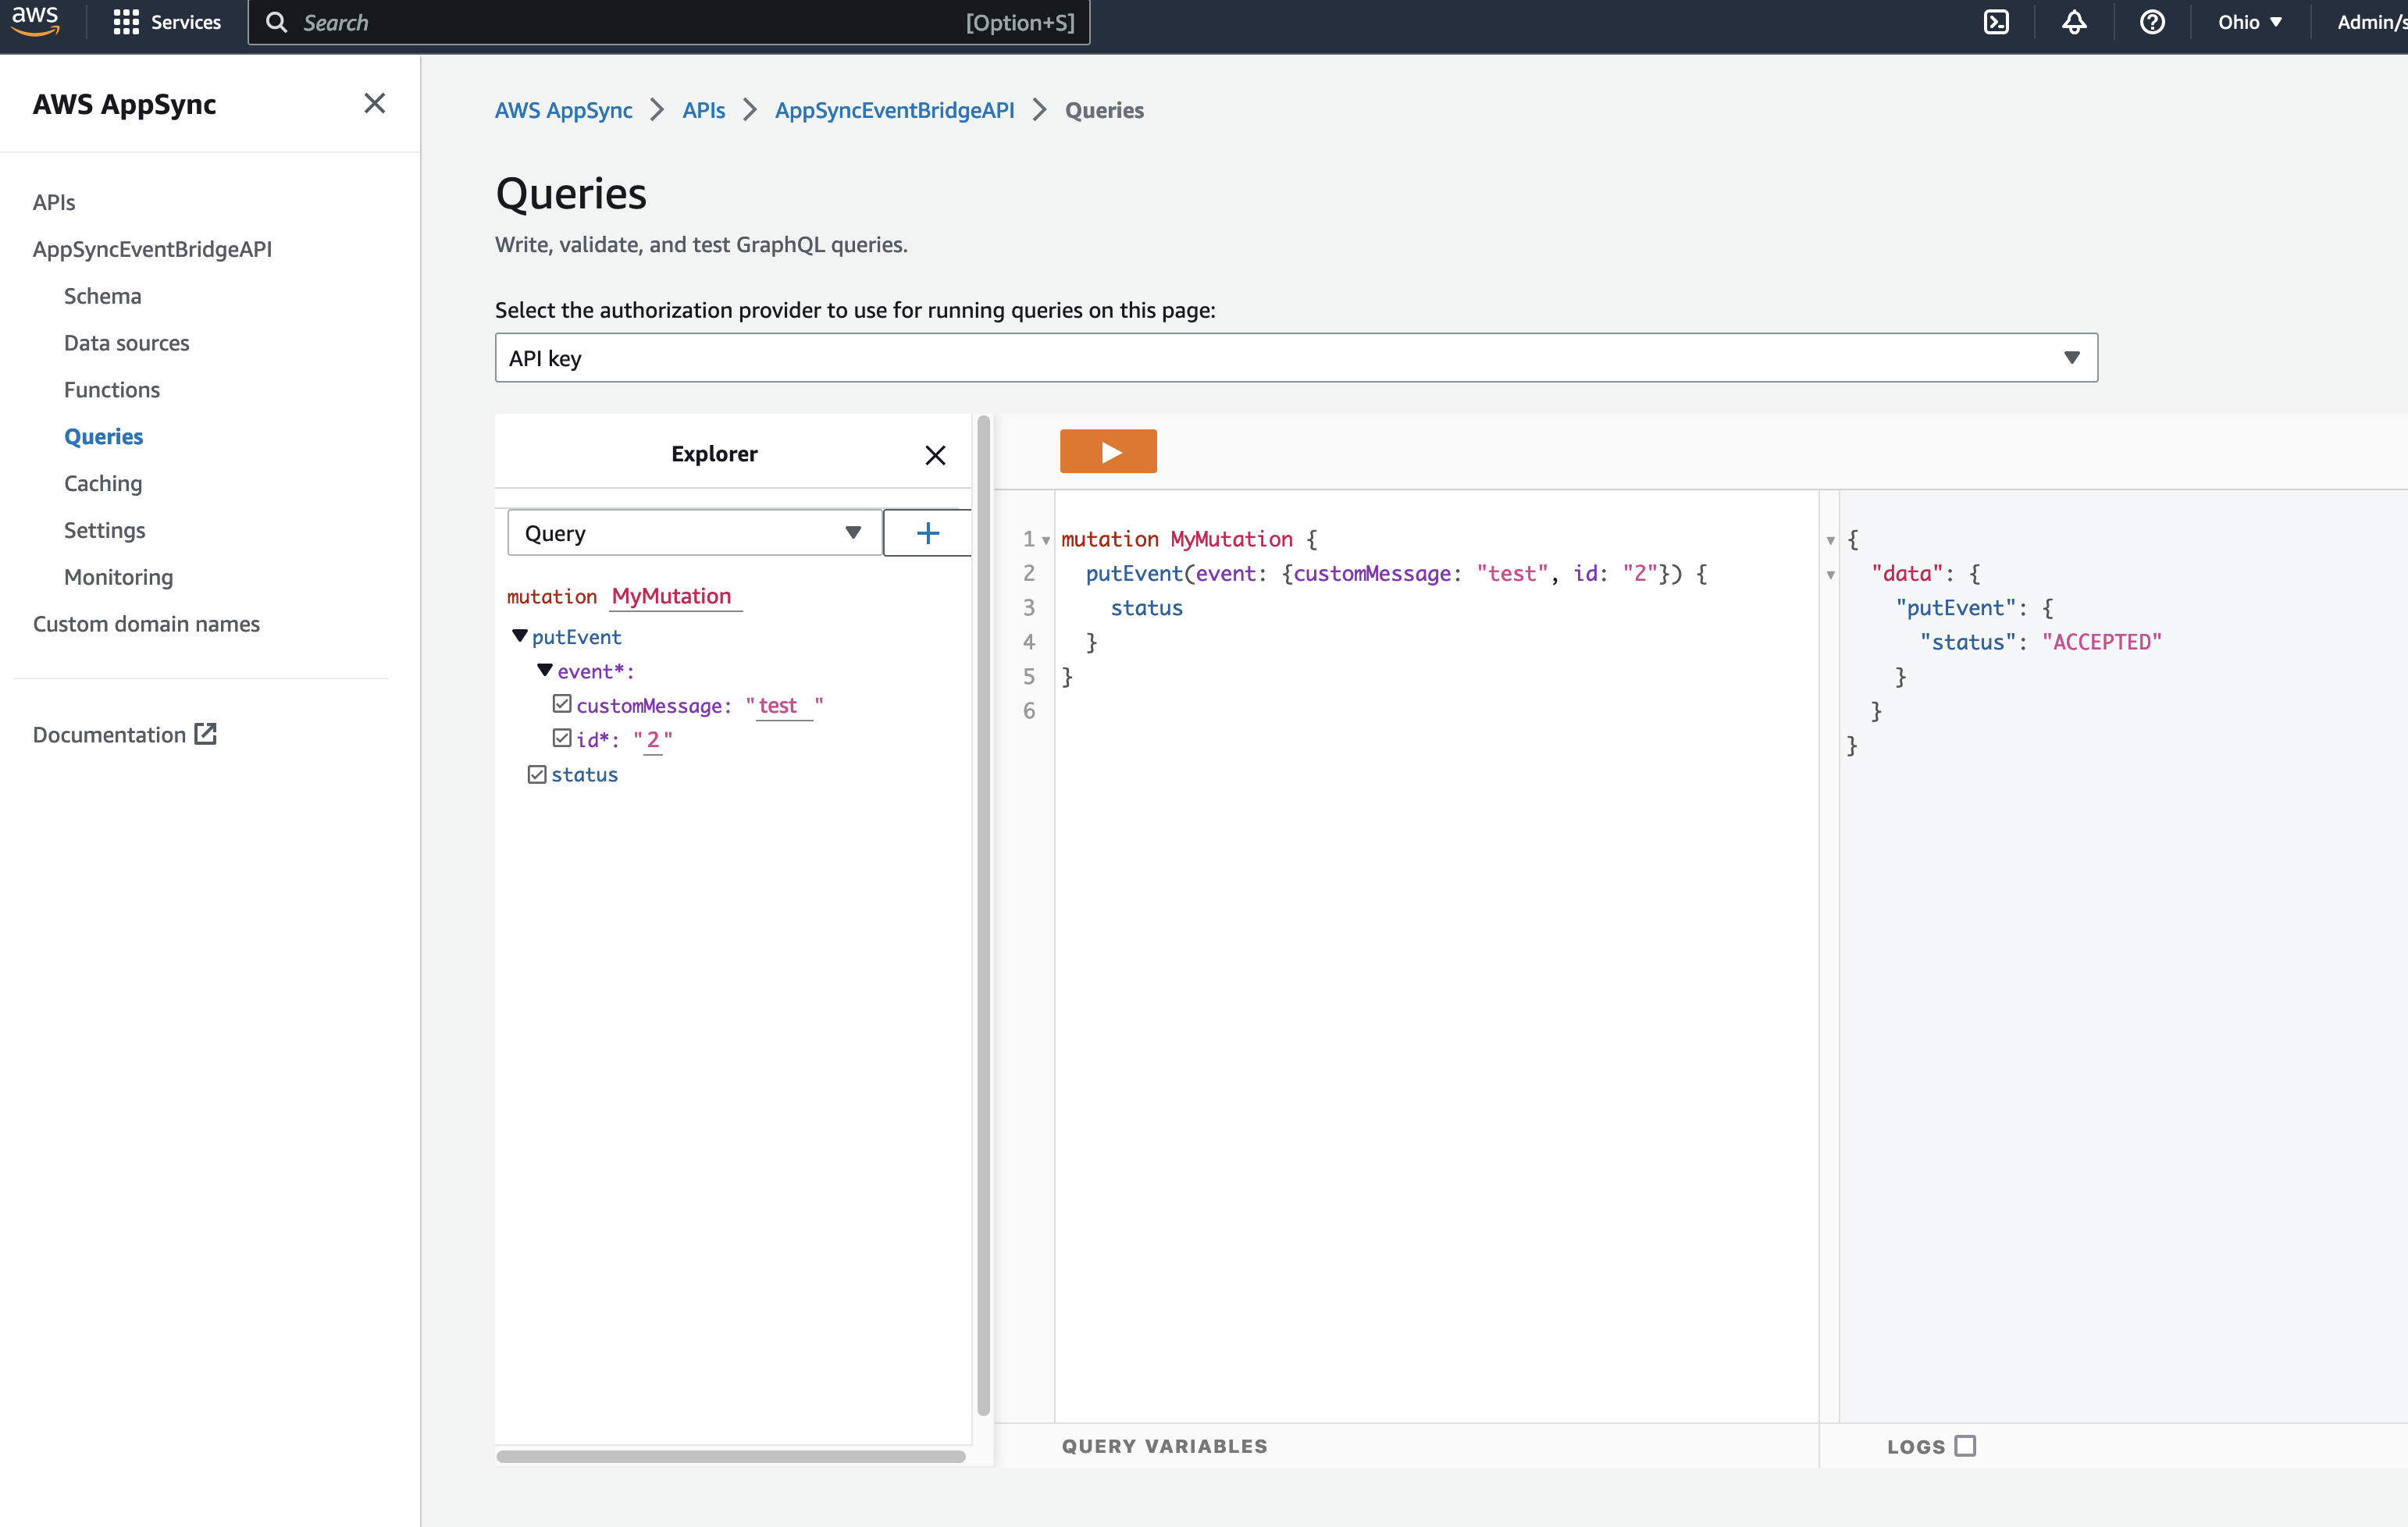Viewport: 2408px width, 1527px height.
Task: Edit the customMessage value test
Action: (784, 706)
